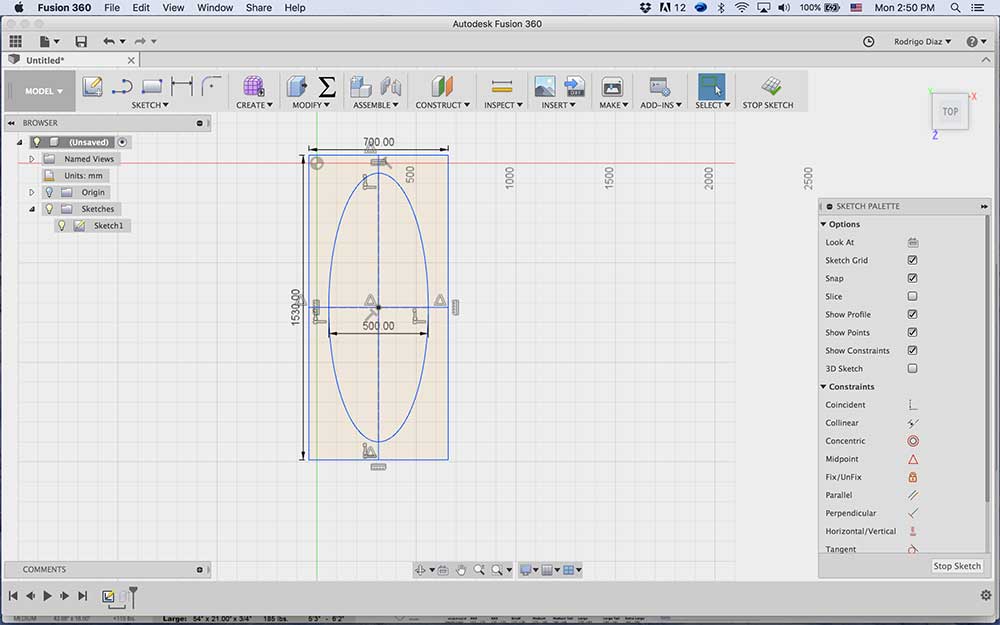The width and height of the screenshot is (1000, 625).
Task: Click the Scripts Add-Ins icon
Action: click(x=659, y=86)
